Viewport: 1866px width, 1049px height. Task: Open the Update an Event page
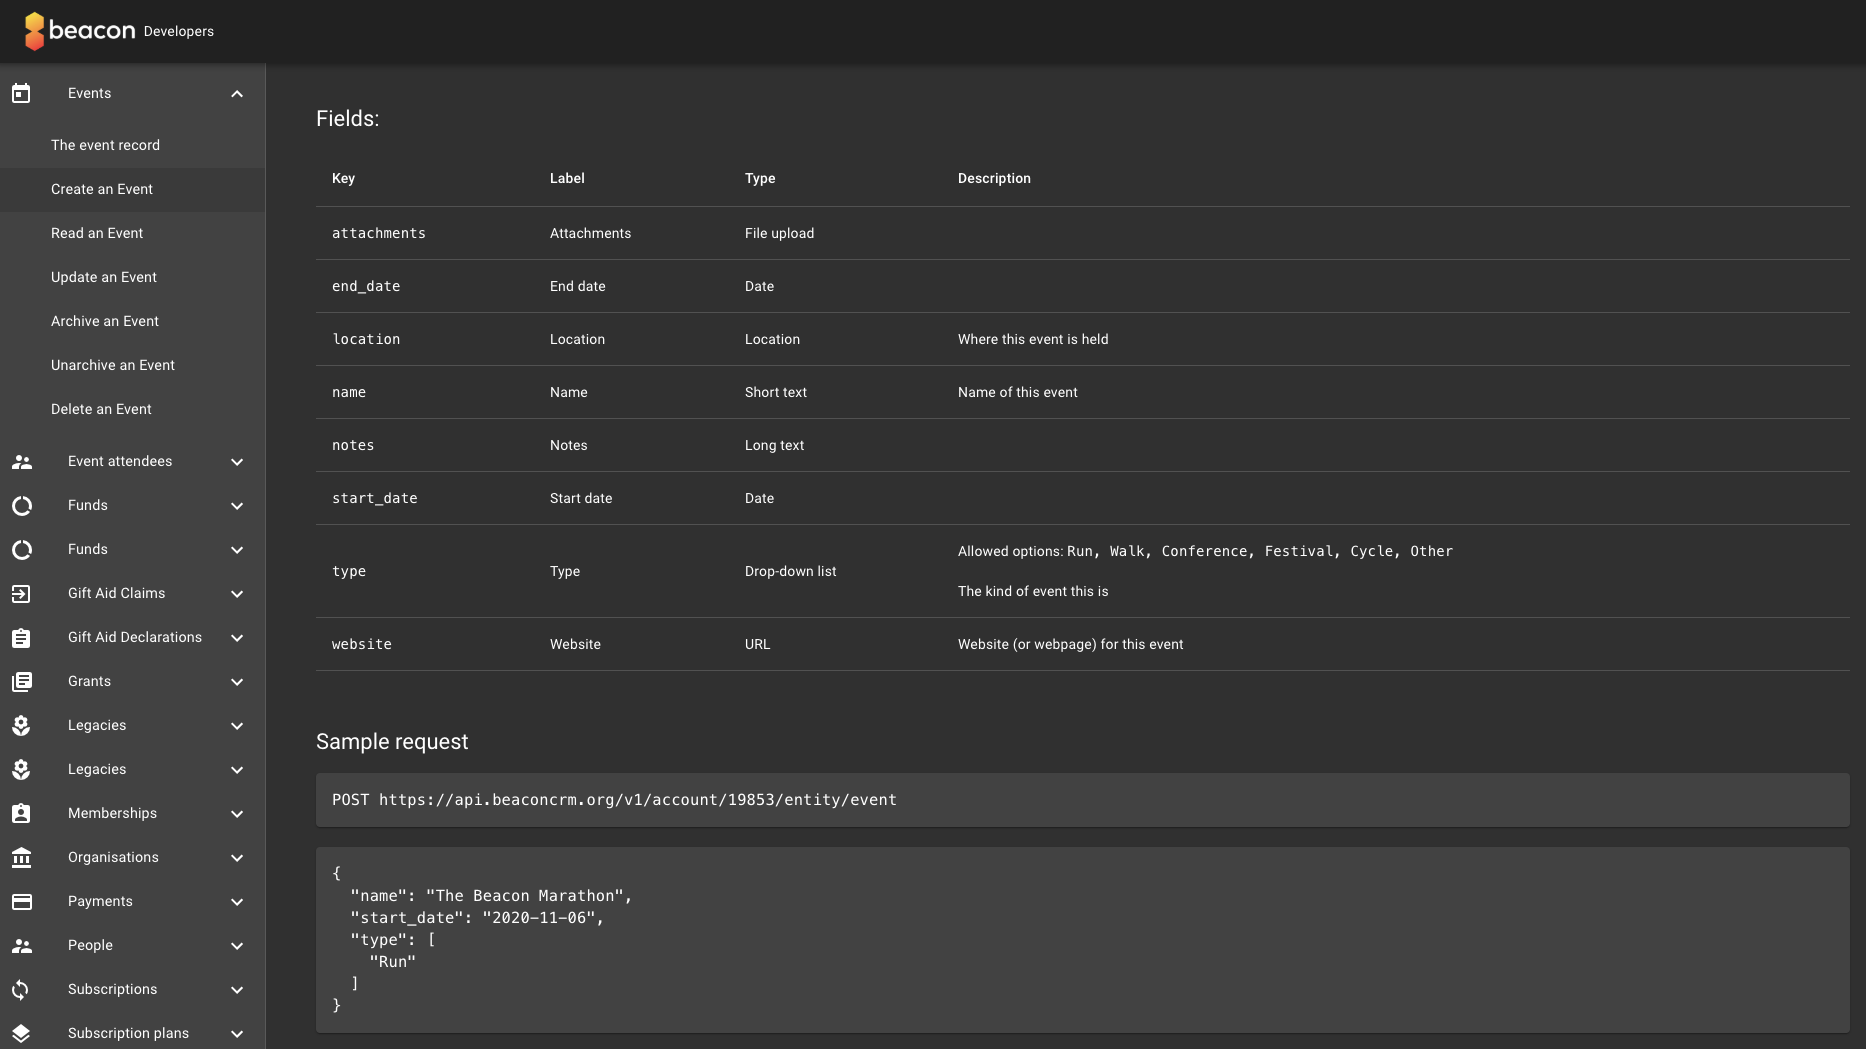104,277
